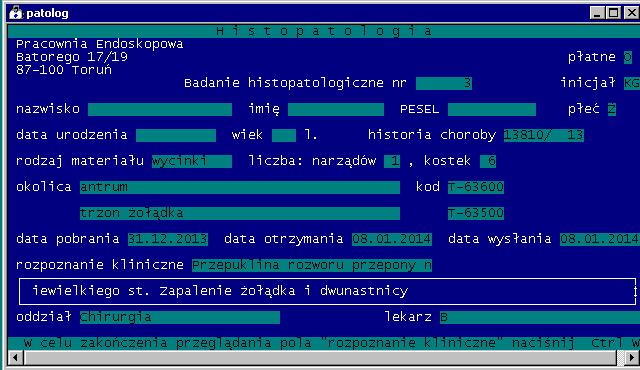The height and width of the screenshot is (370, 640).
Task: Click the data urodzenia field
Action: pyautogui.click(x=176, y=135)
